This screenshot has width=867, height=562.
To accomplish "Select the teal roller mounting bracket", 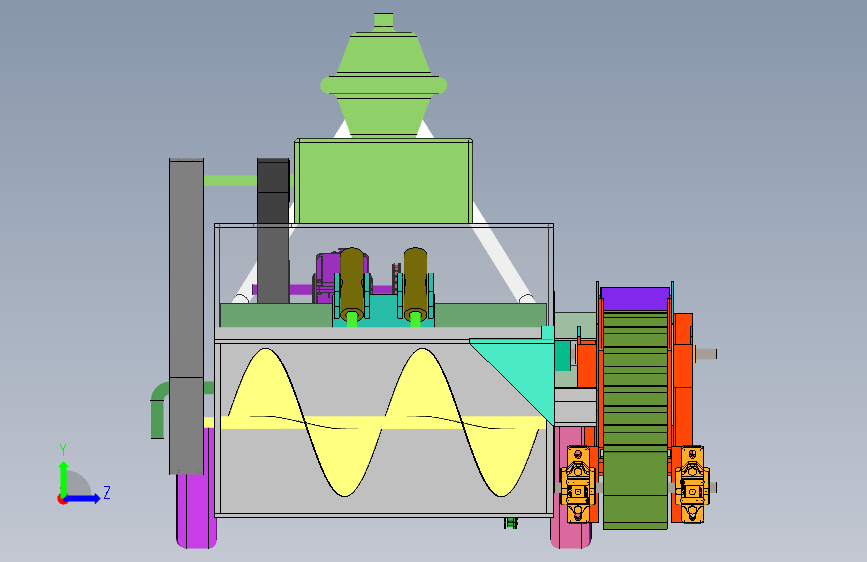I will tap(383, 310).
